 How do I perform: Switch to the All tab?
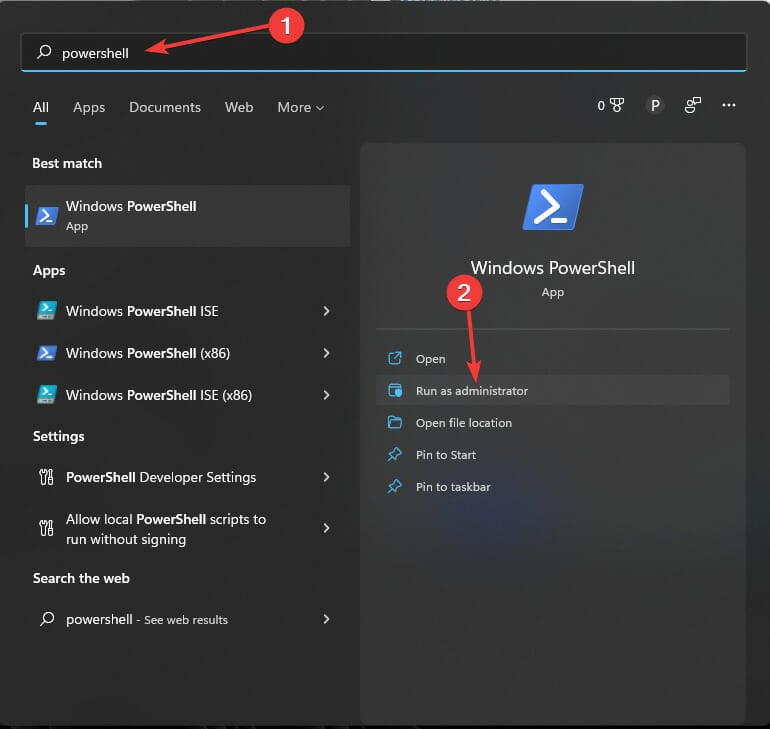tap(41, 107)
